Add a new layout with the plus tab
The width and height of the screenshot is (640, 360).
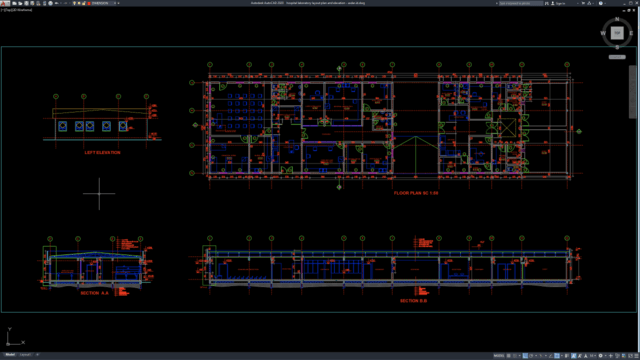pyautogui.click(x=37, y=355)
